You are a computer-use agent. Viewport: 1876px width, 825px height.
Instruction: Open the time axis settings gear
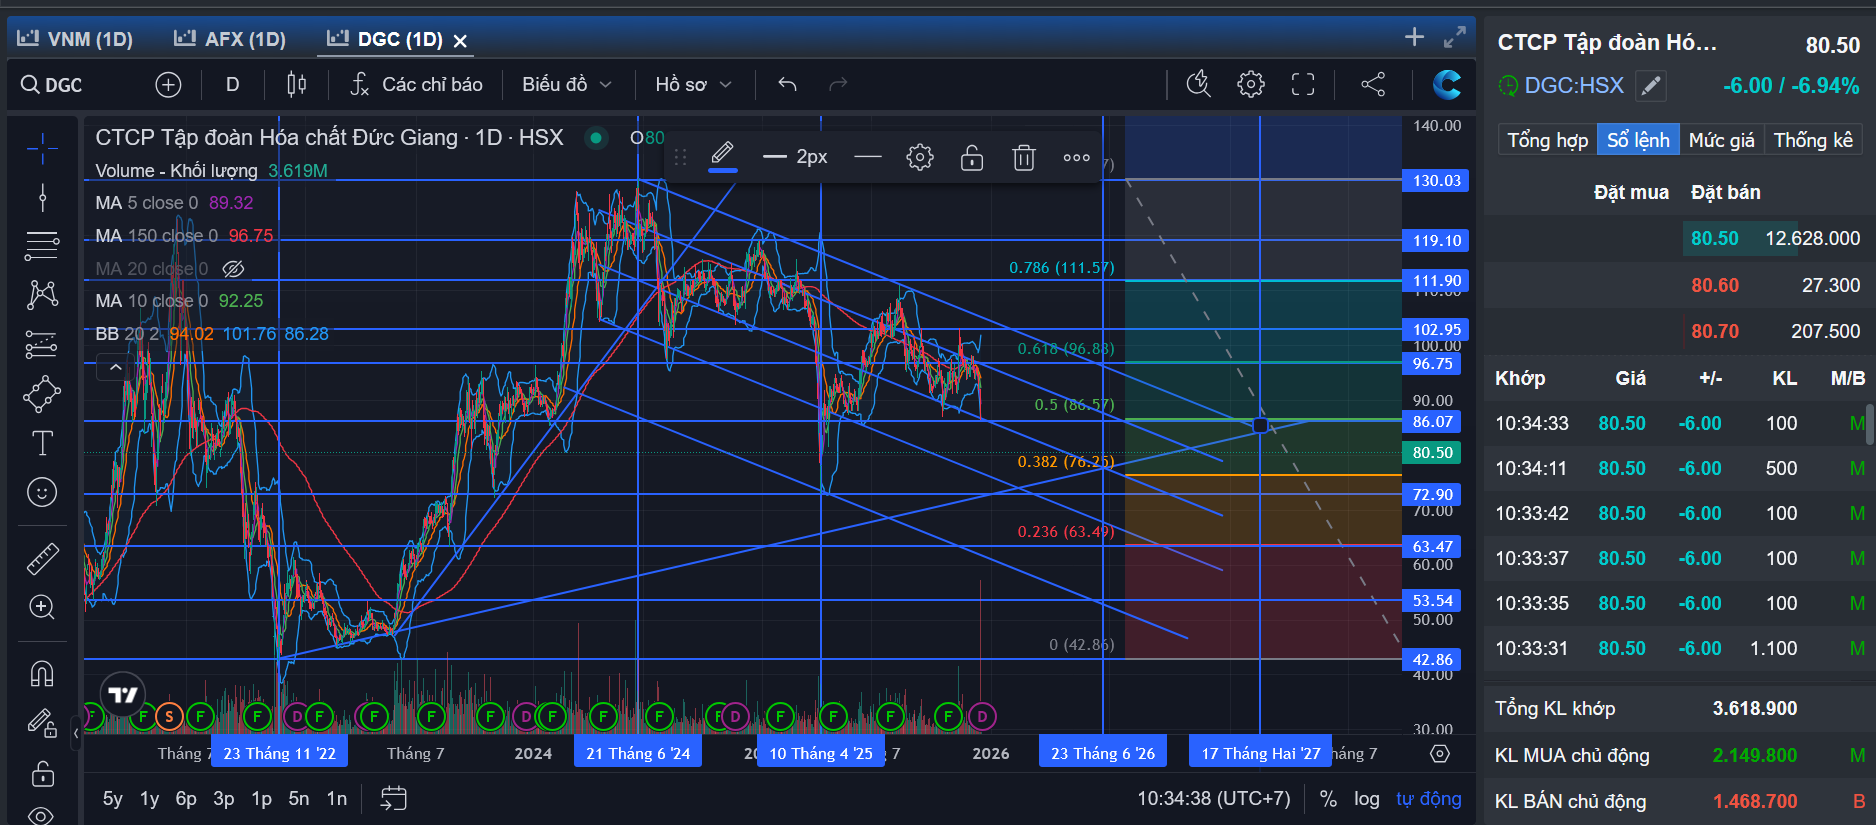(1440, 753)
